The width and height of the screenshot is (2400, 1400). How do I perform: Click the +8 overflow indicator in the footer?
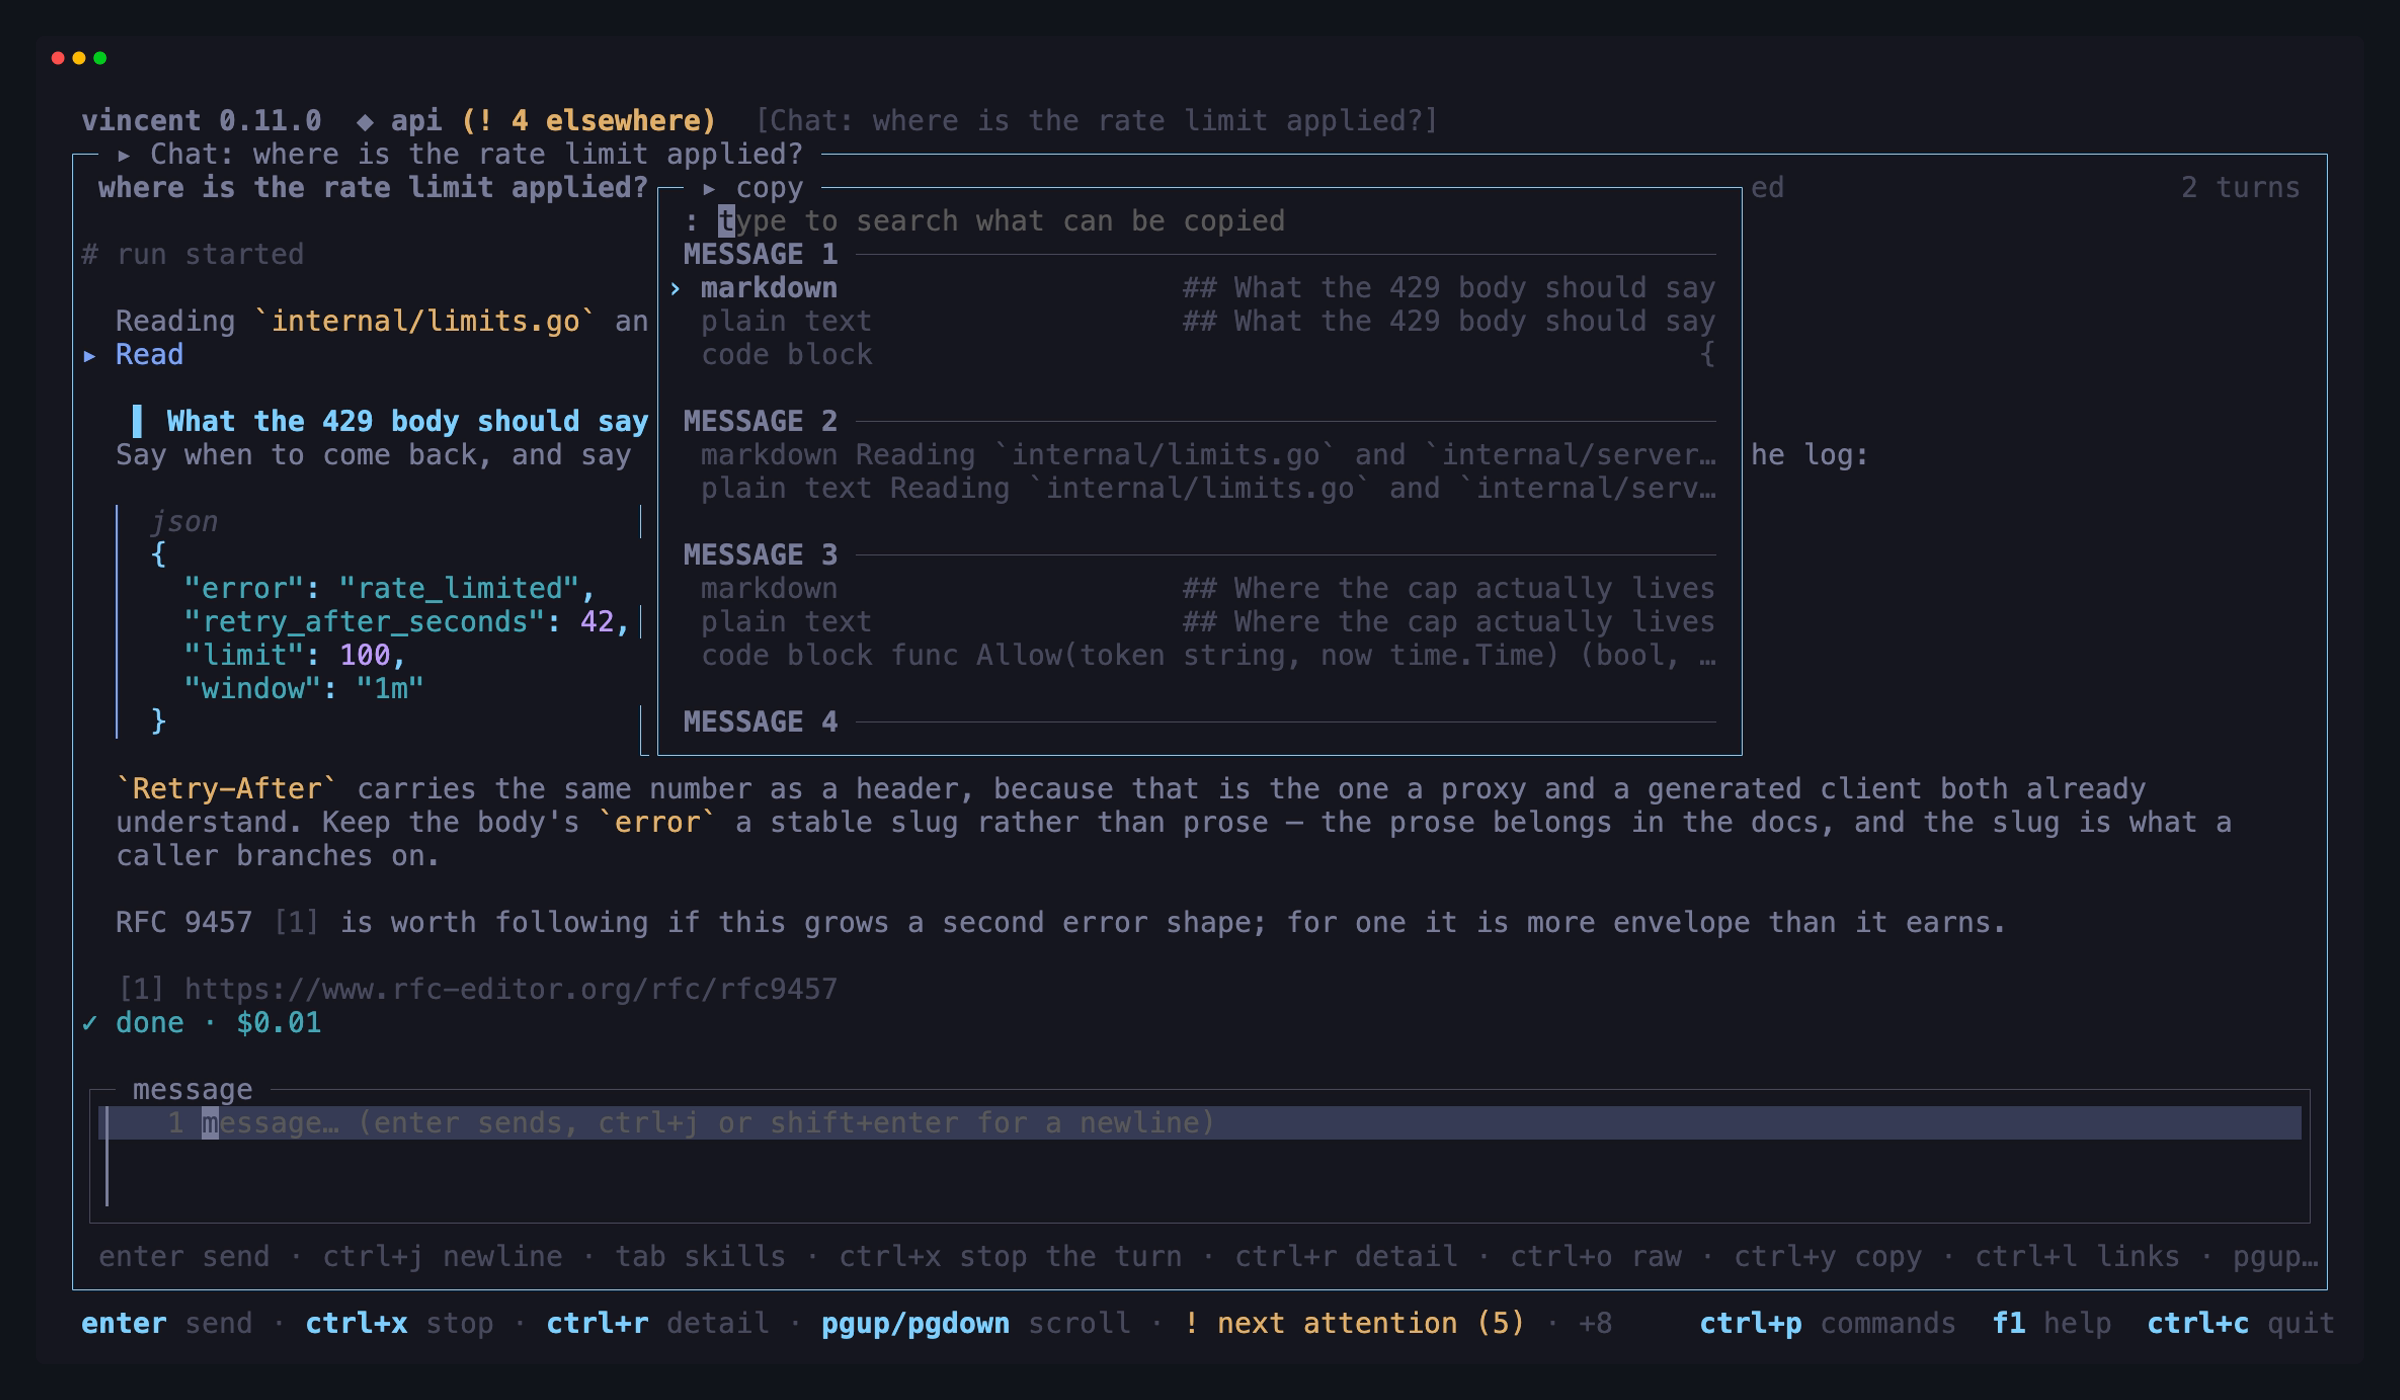pos(1595,1324)
